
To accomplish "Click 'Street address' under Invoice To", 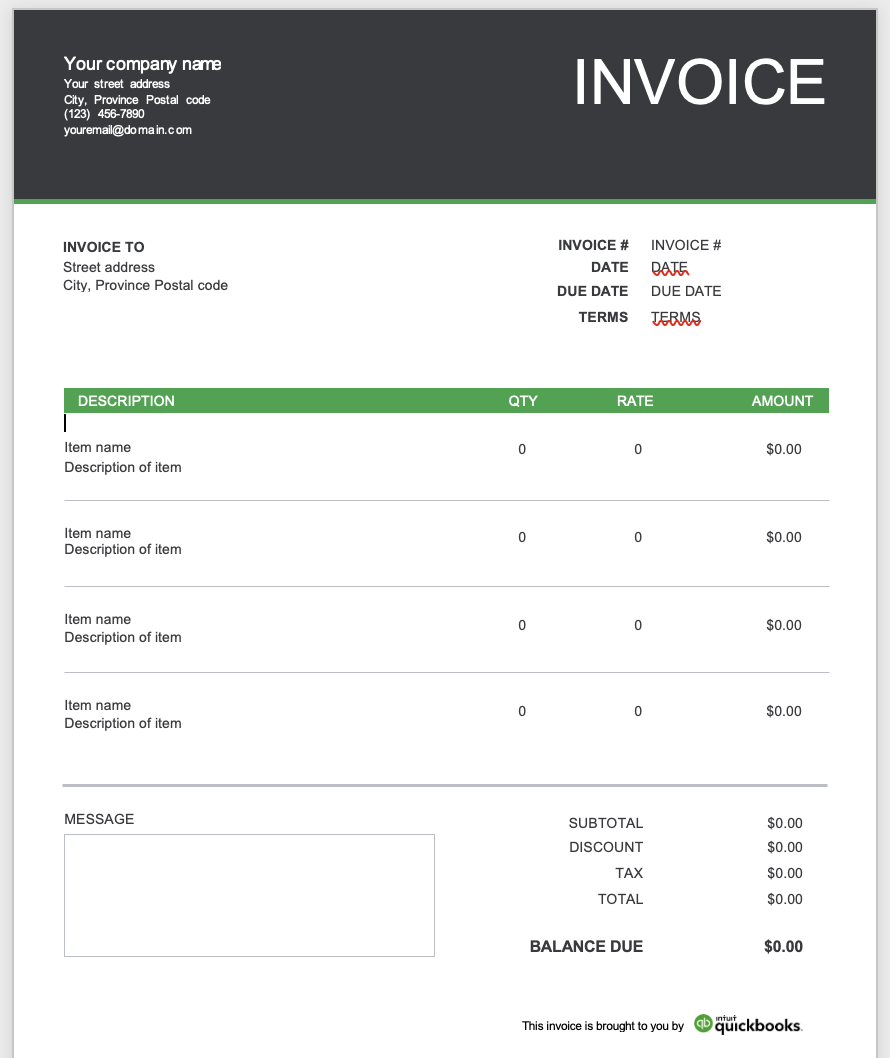I will (109, 267).
